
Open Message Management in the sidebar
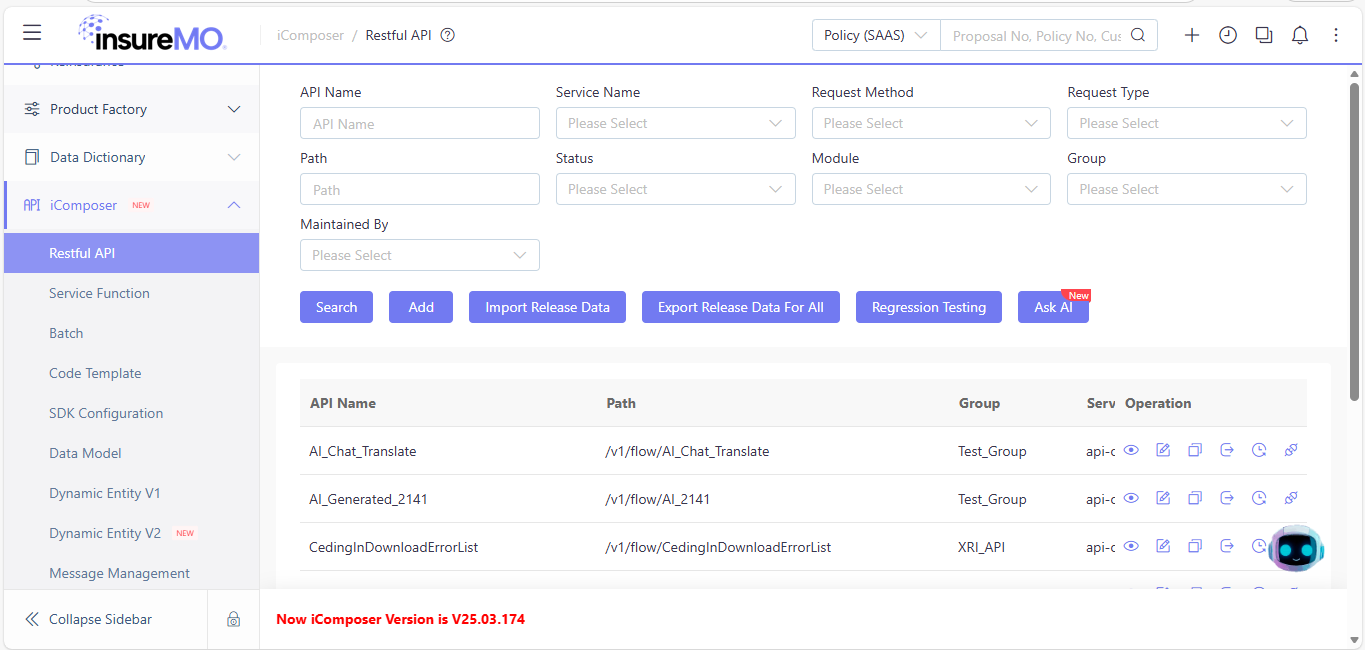click(131, 573)
